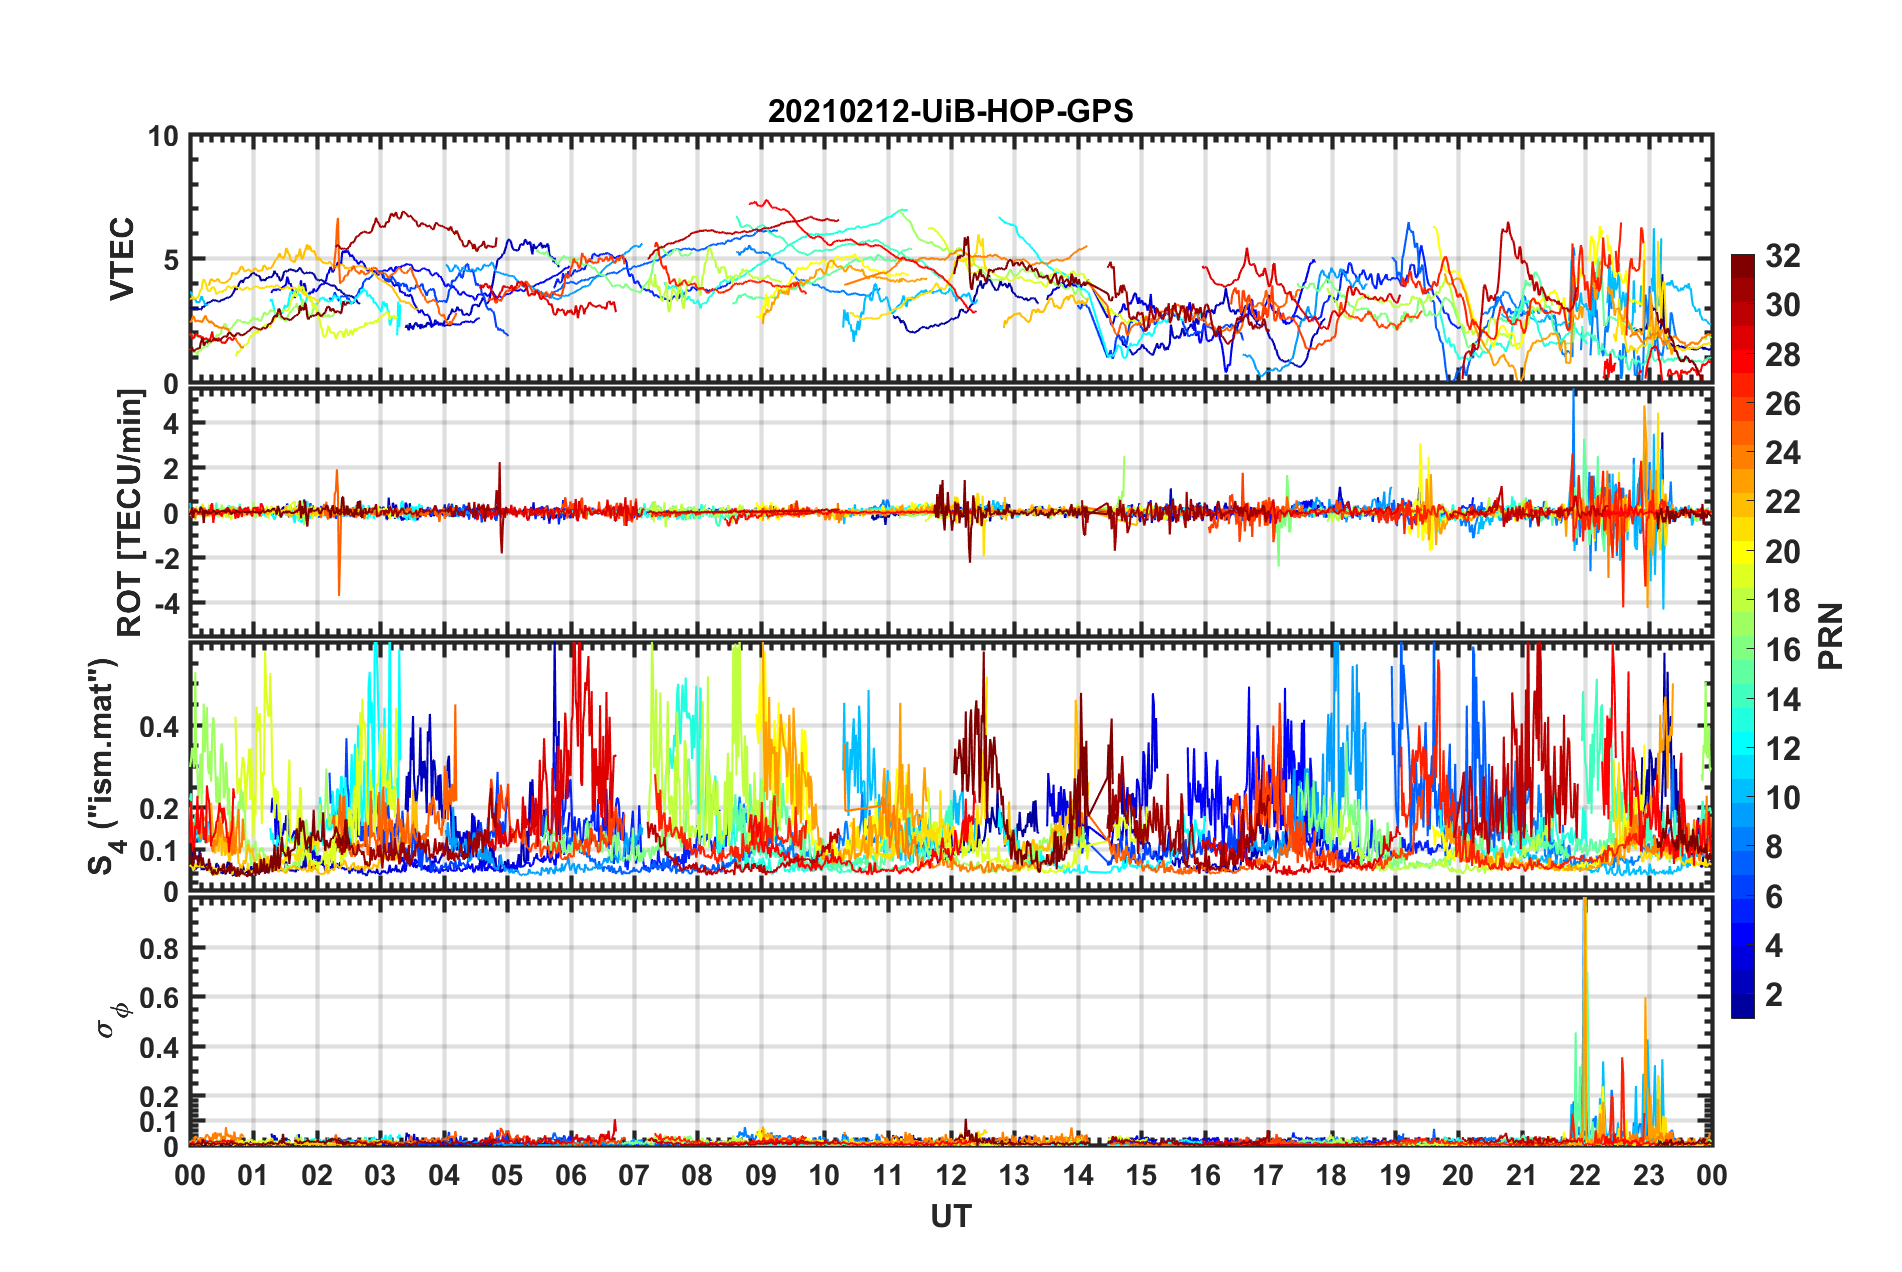Click the 26 tick on the PRN colorbar

coord(1782,404)
